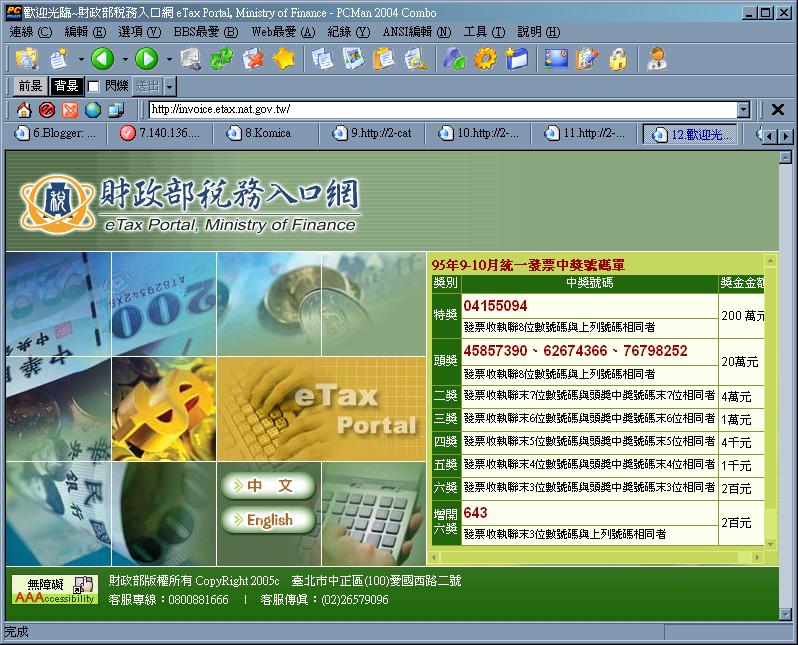Image resolution: width=798 pixels, height=645 pixels.
Task: Click the orange gear settings icon
Action: click(485, 59)
